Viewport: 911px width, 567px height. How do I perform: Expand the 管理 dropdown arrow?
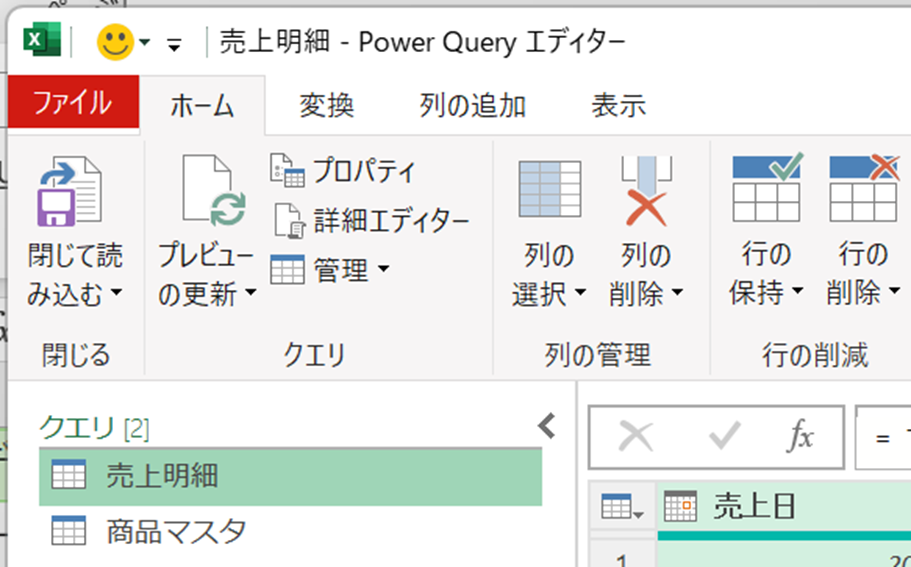click(383, 269)
